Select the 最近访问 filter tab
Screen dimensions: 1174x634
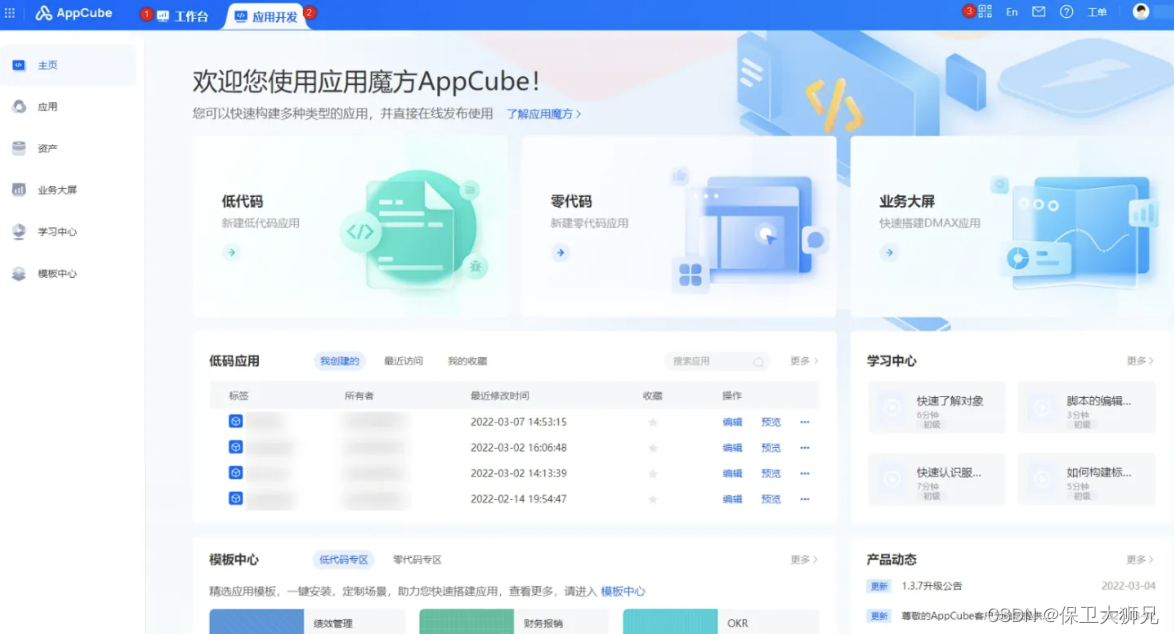[x=403, y=361]
